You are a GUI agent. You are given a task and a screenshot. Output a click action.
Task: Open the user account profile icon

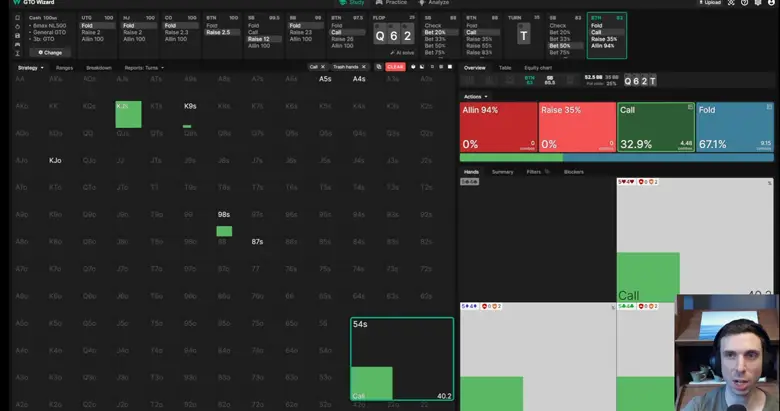click(770, 3)
